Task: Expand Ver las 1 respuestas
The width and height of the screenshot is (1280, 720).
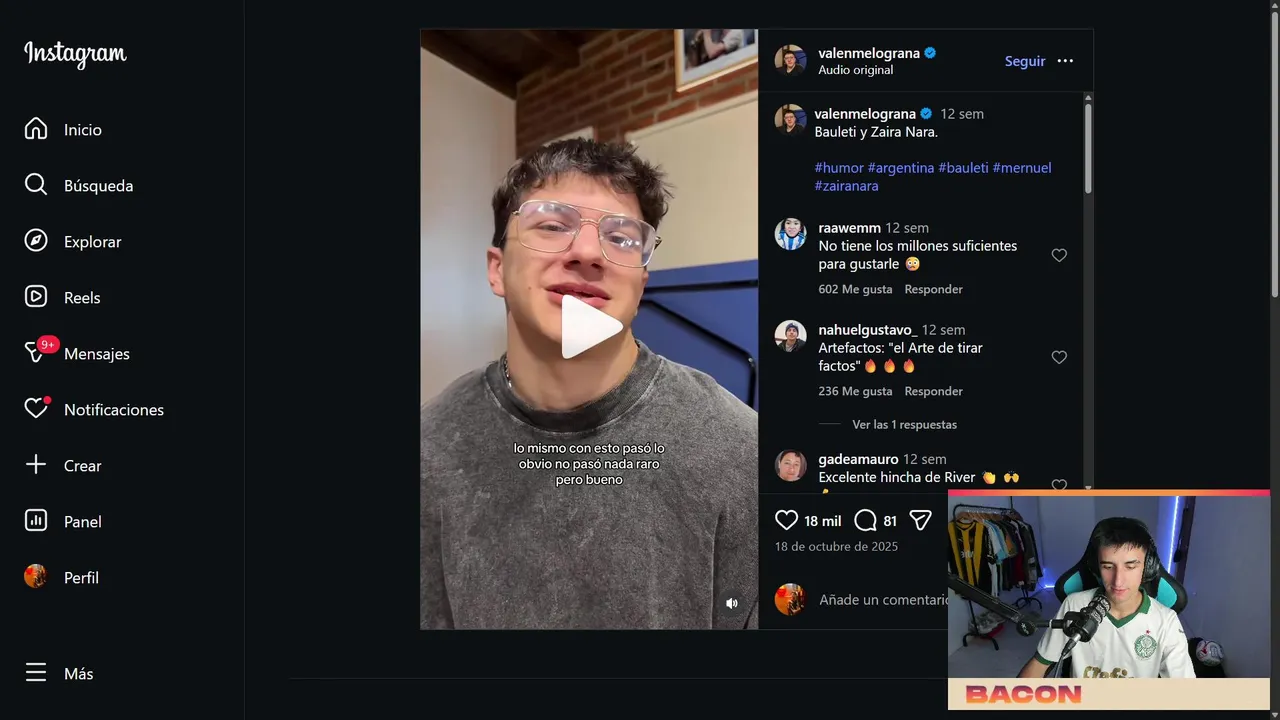Action: pyautogui.click(x=904, y=424)
